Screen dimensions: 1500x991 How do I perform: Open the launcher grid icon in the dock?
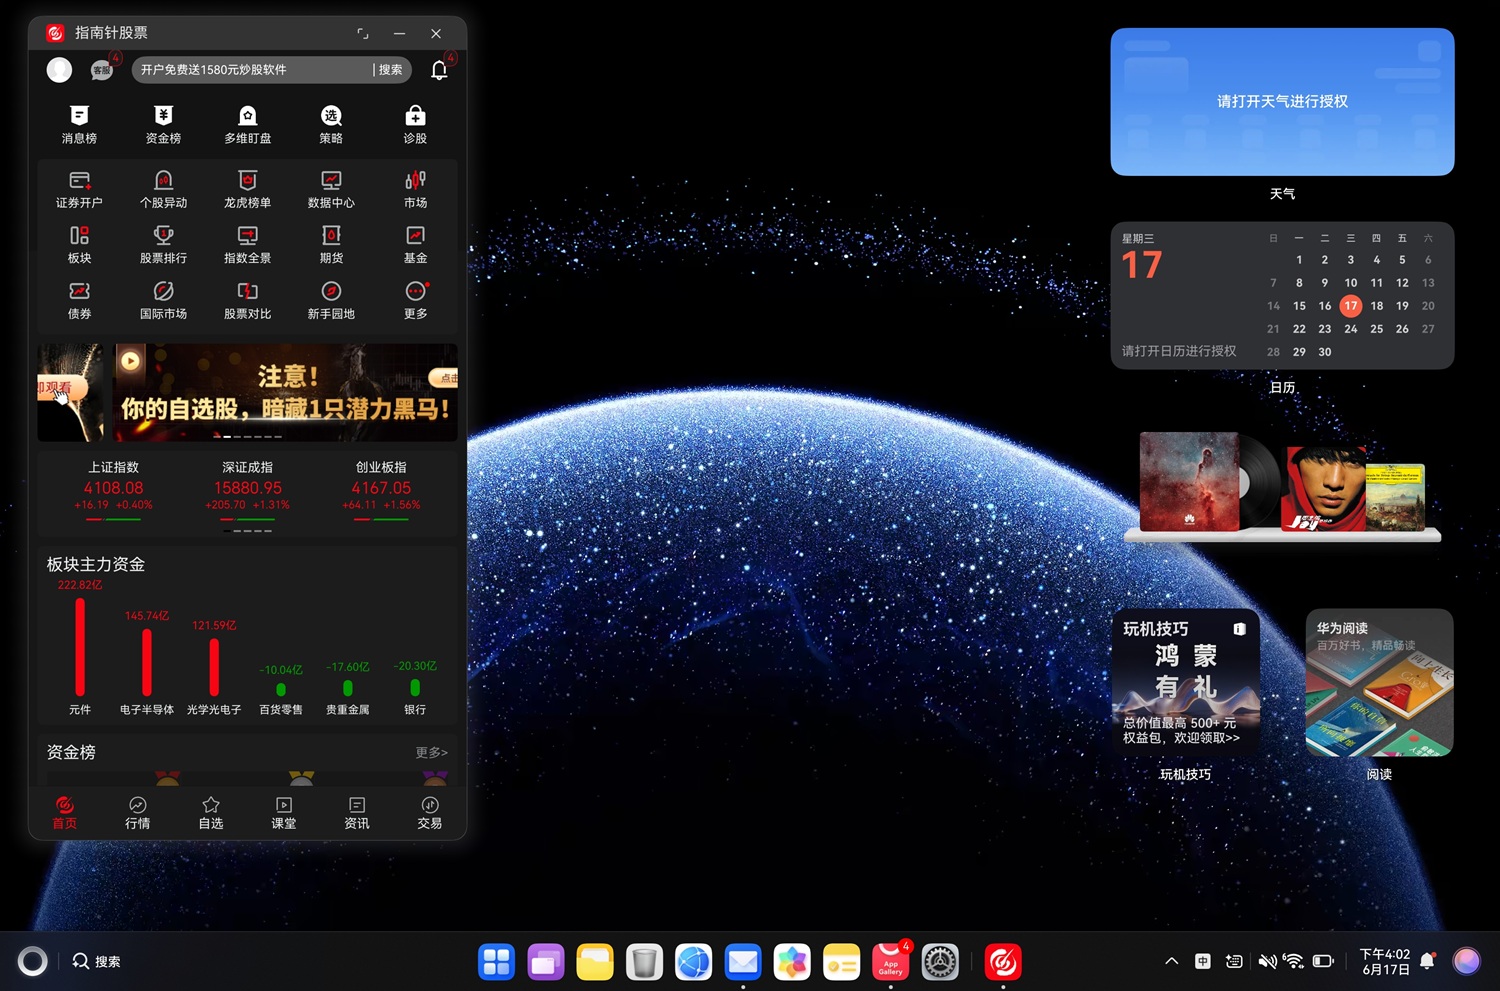496,962
